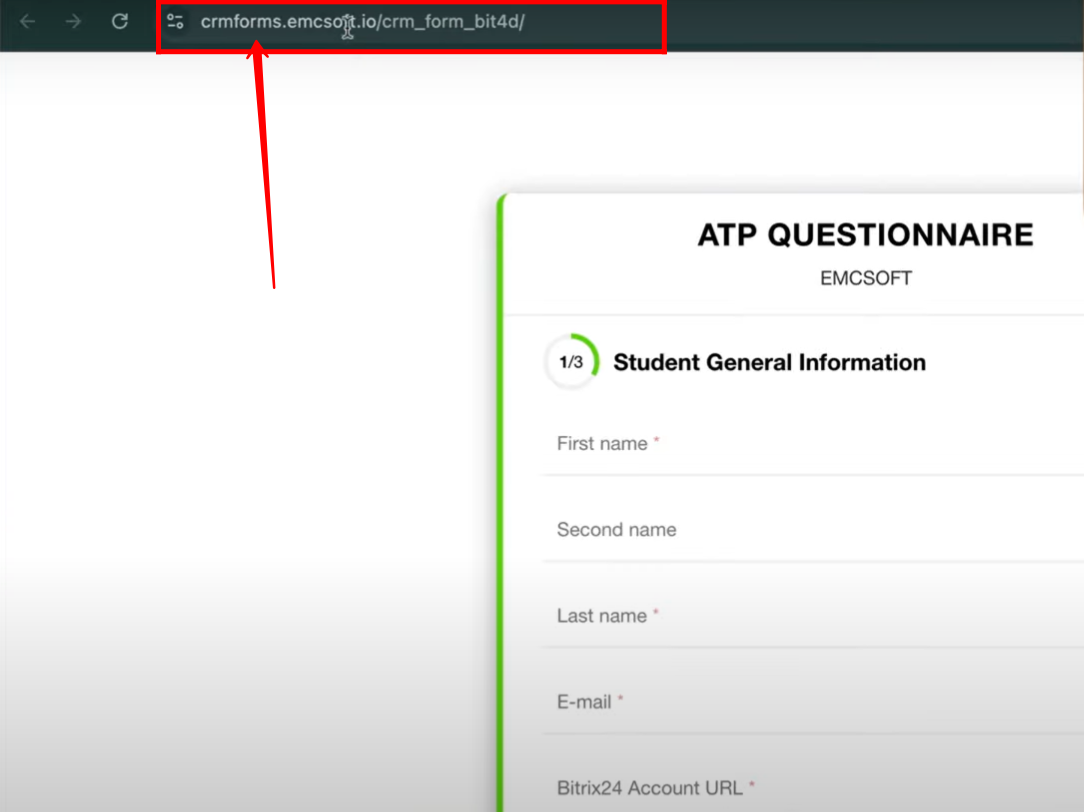Click the EMCSOFT subtitle text
This screenshot has height=812, width=1084.
coord(866,278)
